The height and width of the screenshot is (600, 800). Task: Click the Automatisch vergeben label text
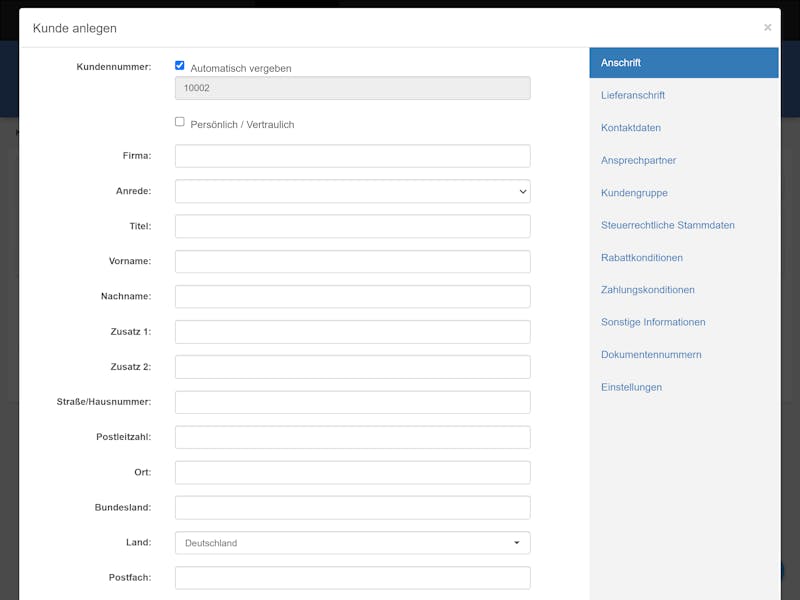(241, 68)
